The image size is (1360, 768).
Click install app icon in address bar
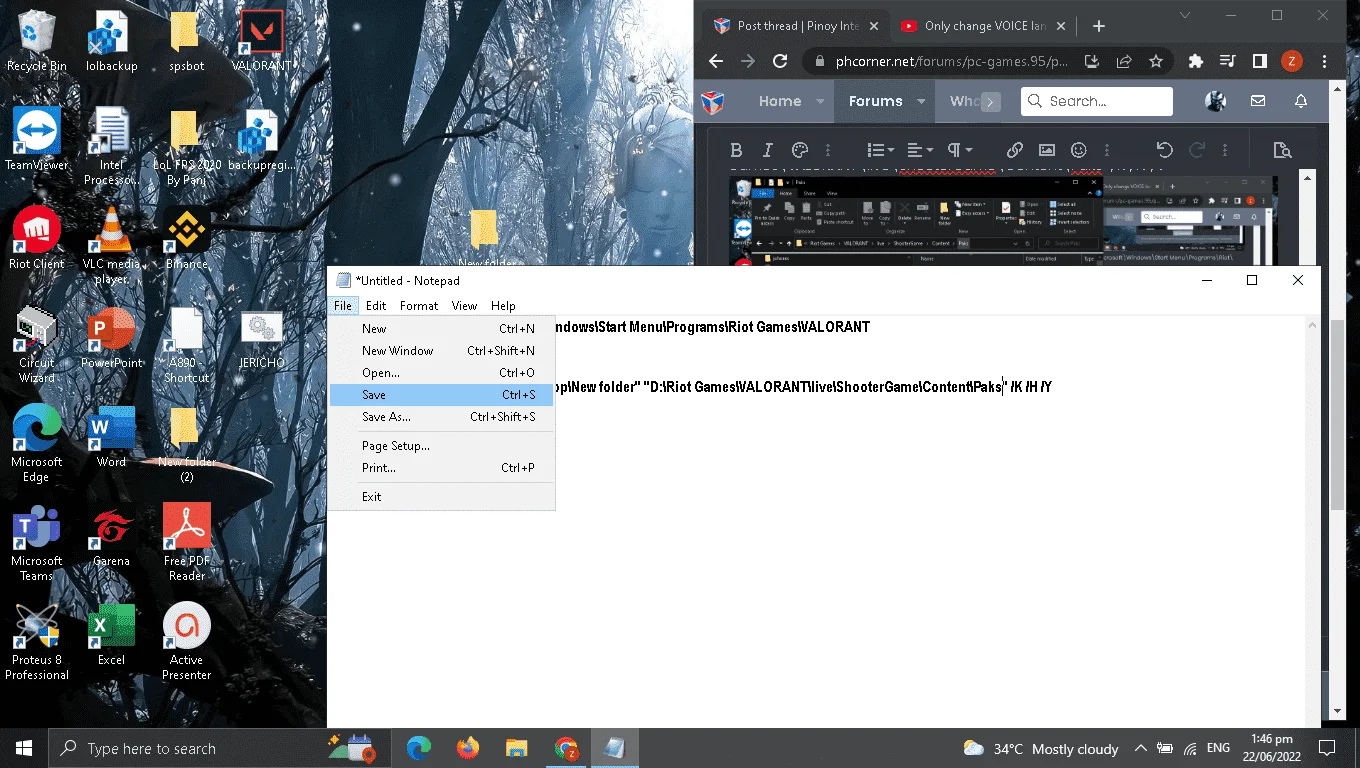click(1091, 61)
